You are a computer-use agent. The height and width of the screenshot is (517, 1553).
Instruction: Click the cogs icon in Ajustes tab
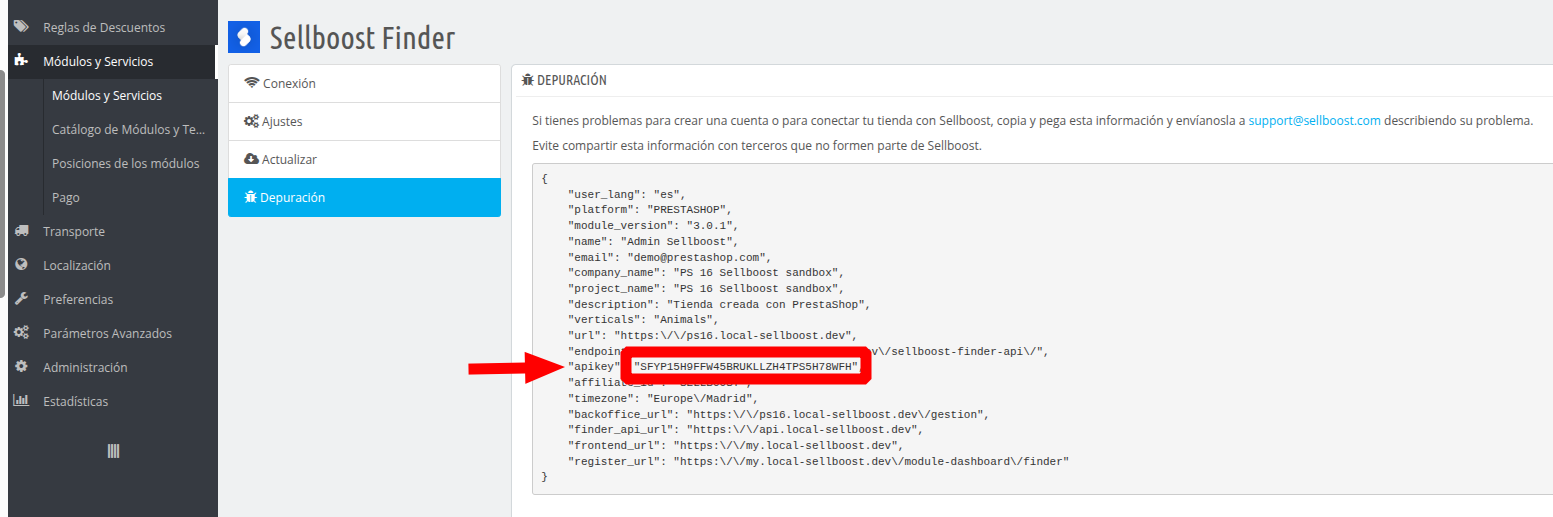[252, 121]
